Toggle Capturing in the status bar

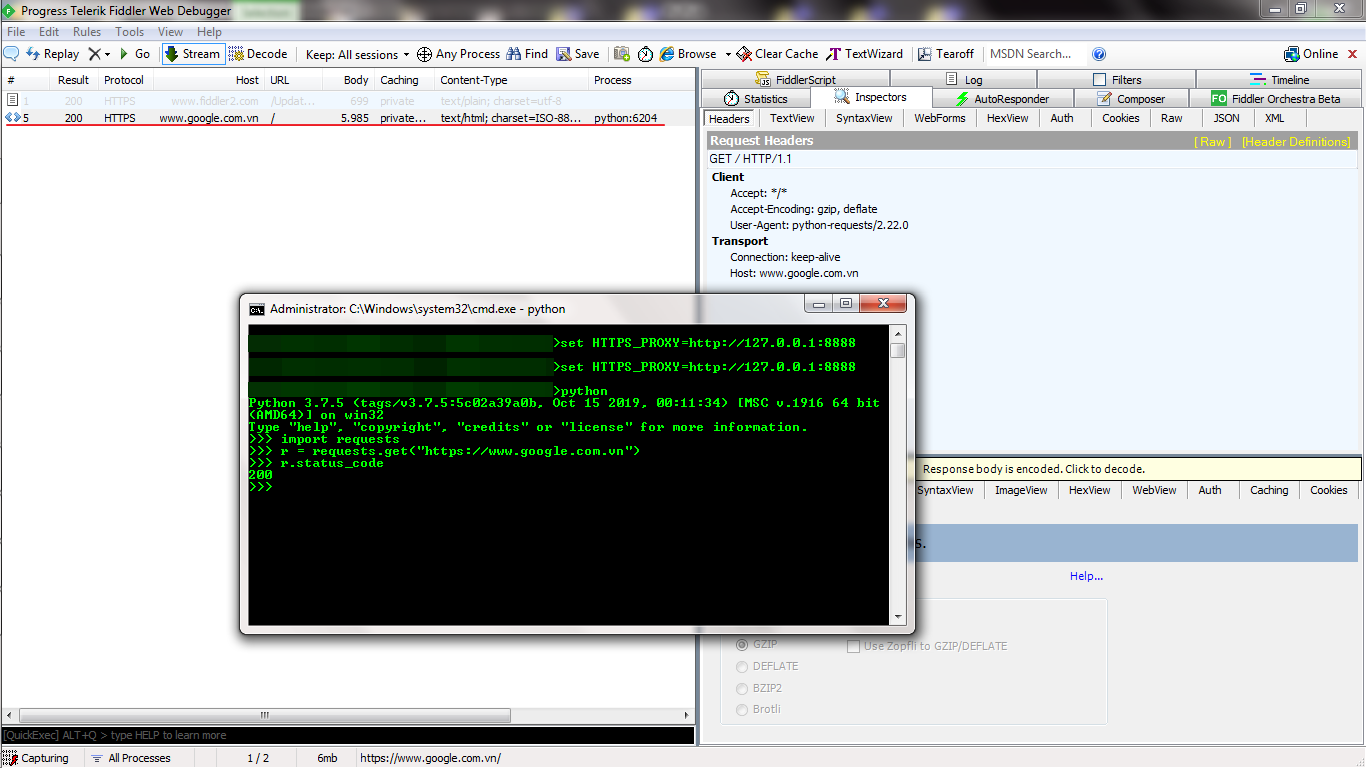coord(37,758)
